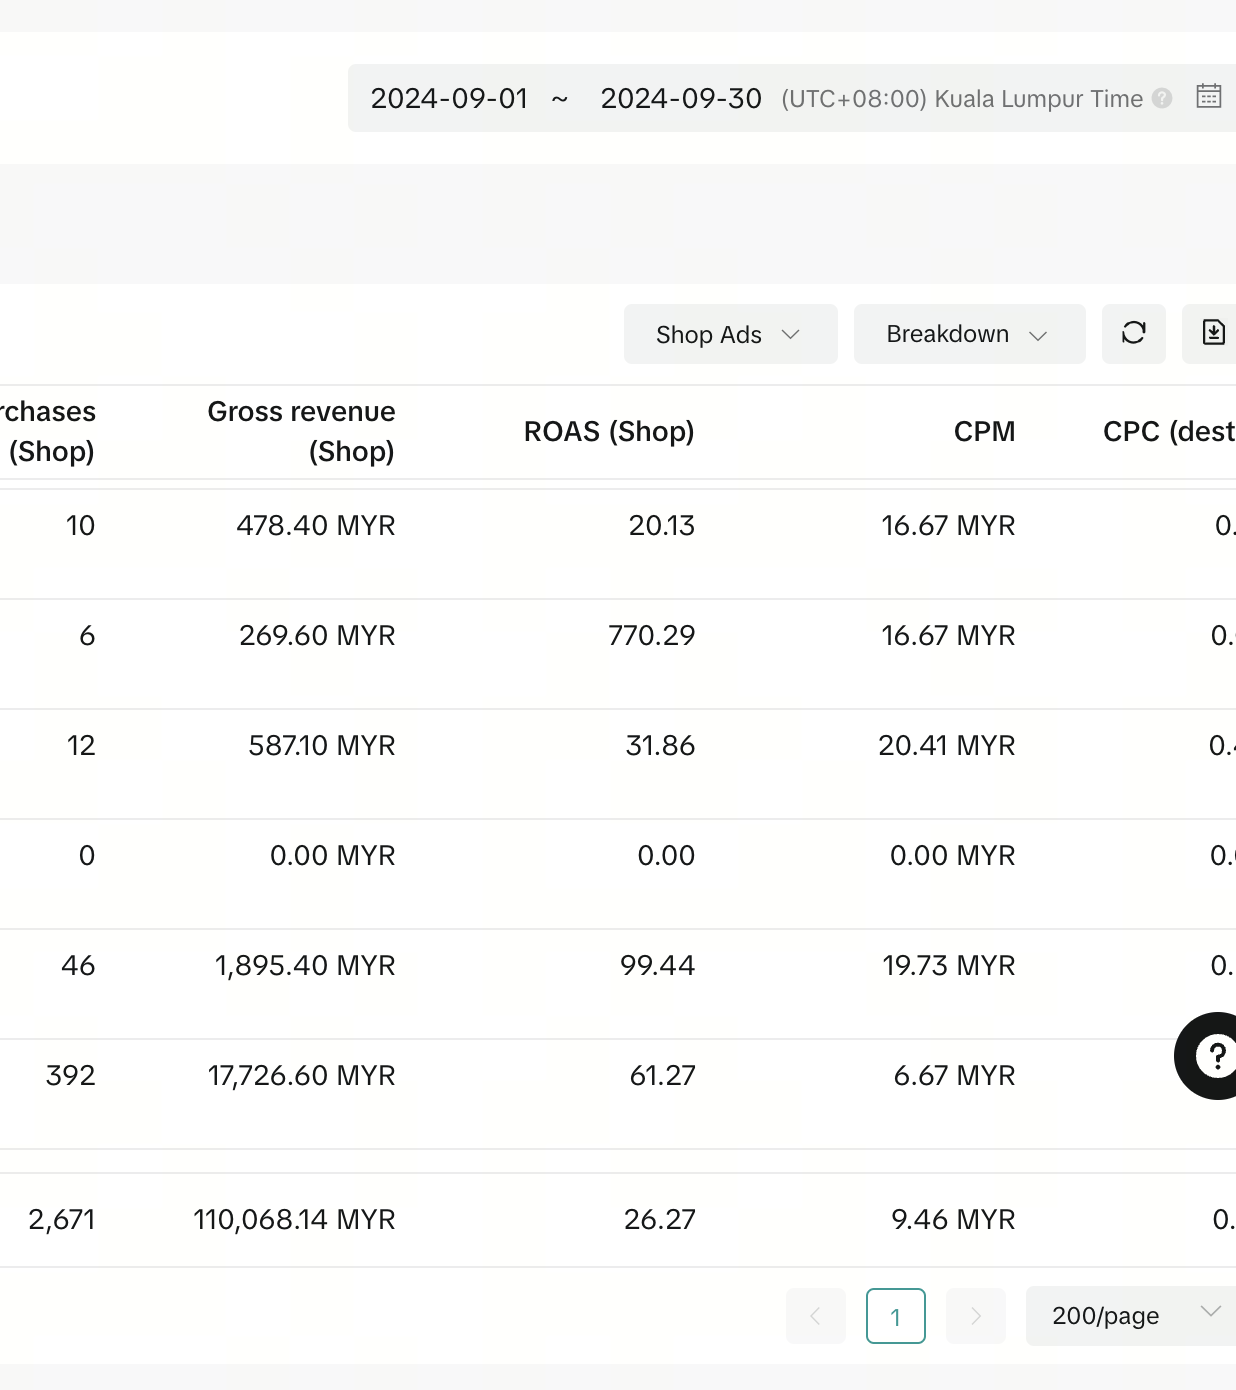
Task: Open the floating help support button
Action: (1212, 1056)
